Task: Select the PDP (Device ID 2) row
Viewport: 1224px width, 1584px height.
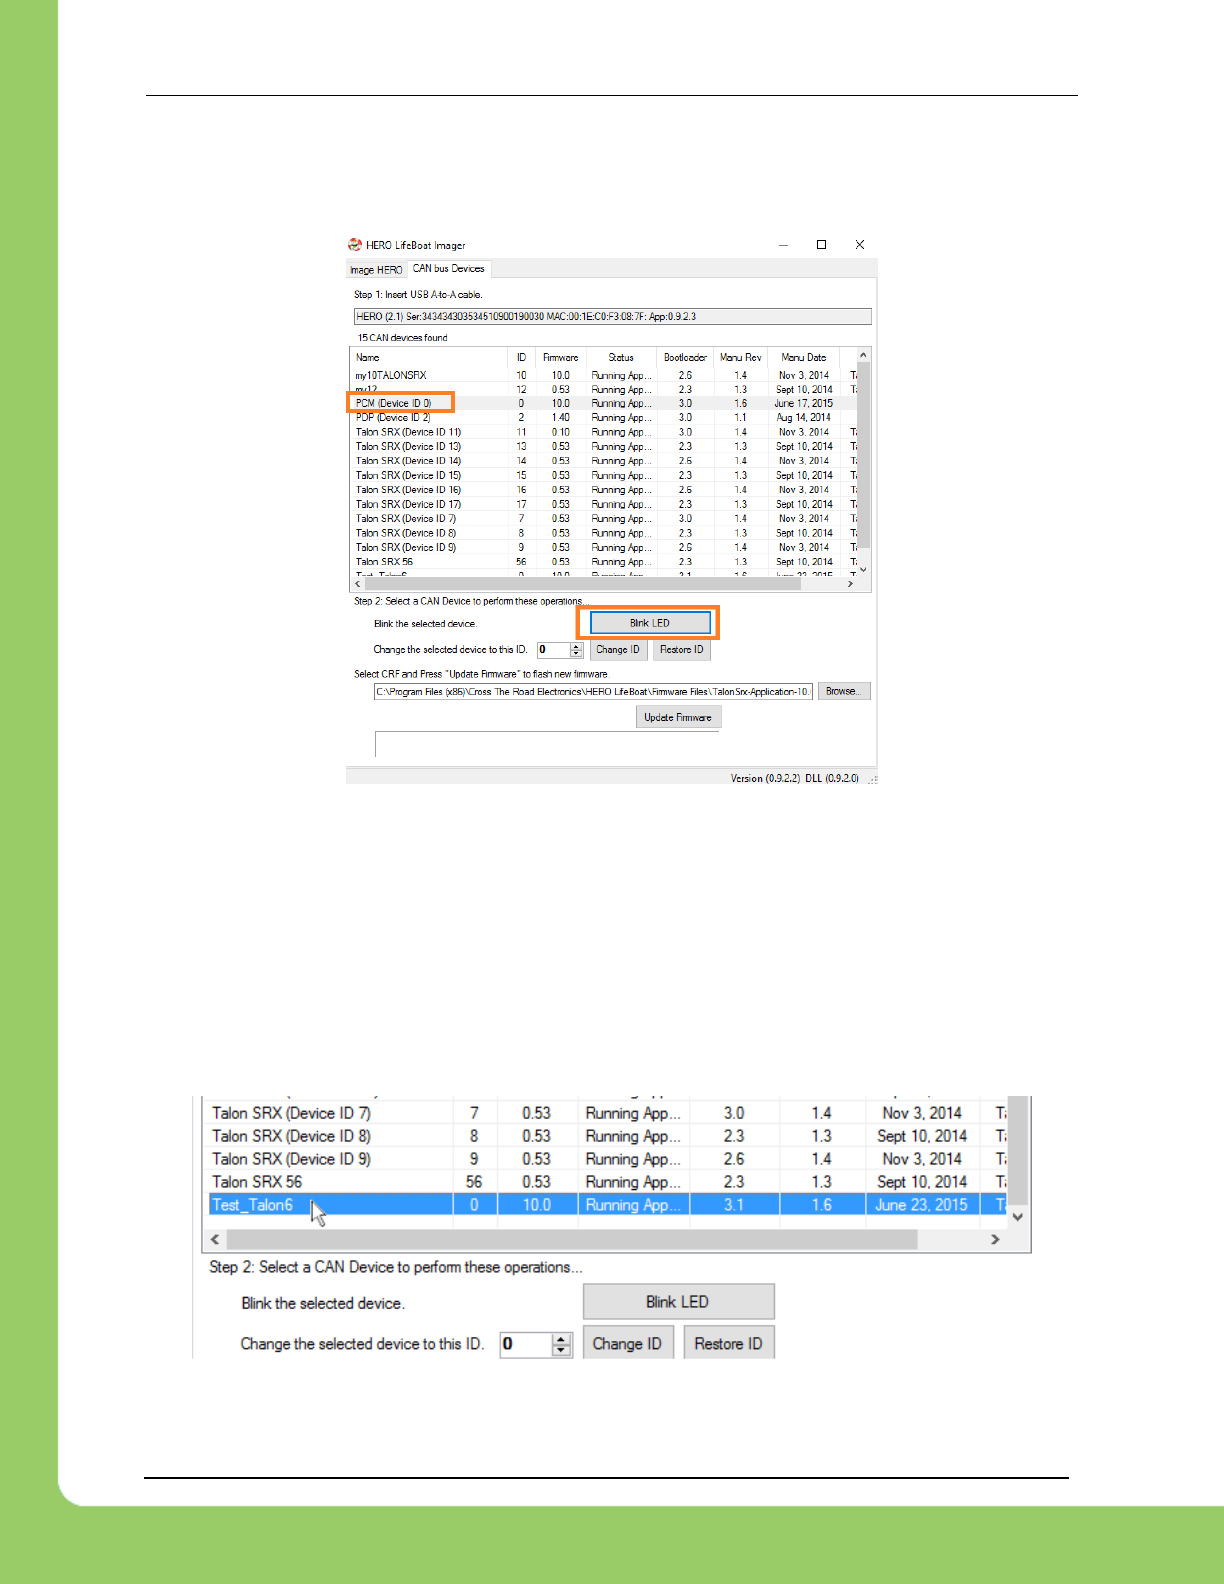Action: (604, 418)
